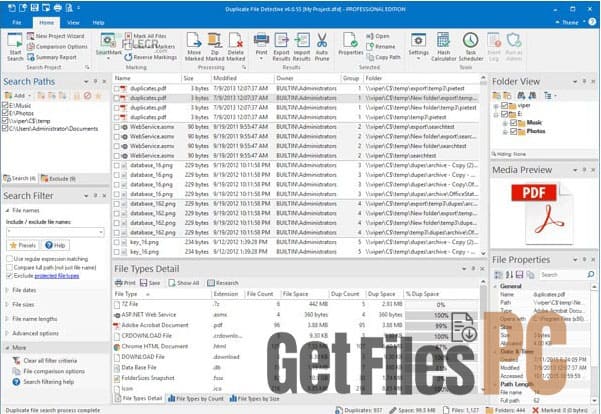Click the Help button in Search Filter
Image resolution: width=601 pixels, height=414 pixels.
click(x=56, y=245)
